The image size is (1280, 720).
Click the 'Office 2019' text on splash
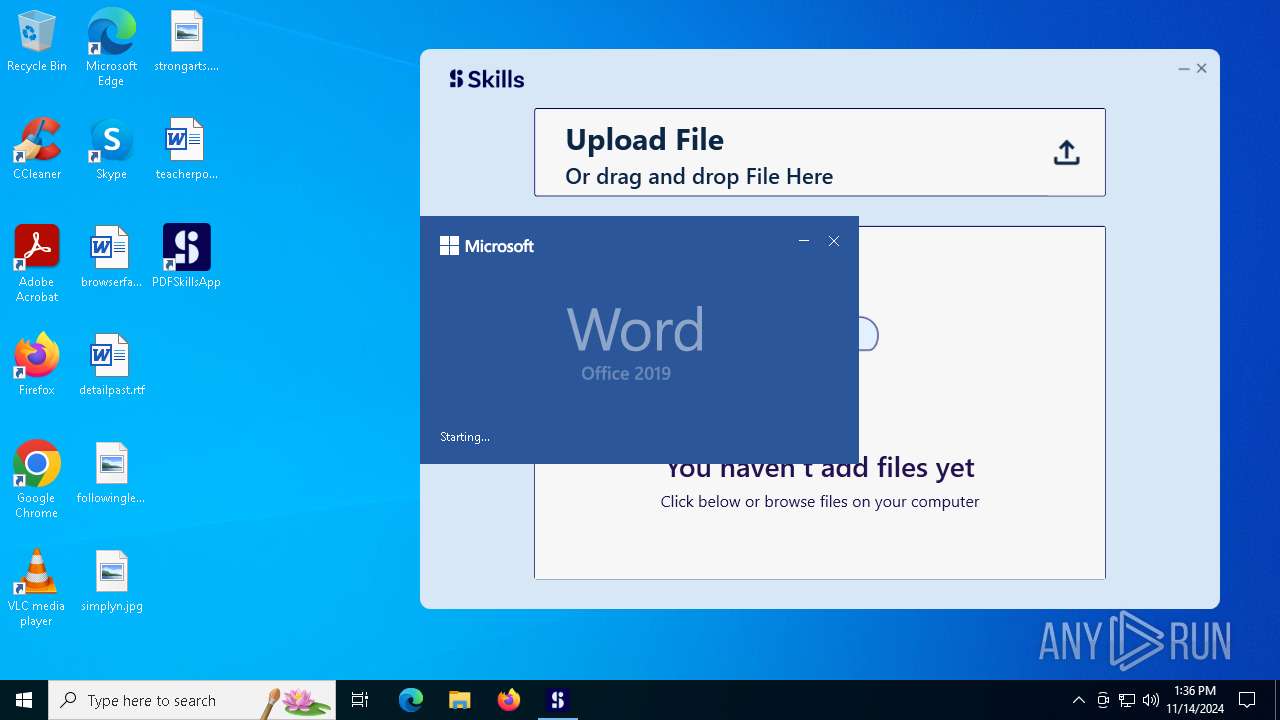tap(626, 373)
